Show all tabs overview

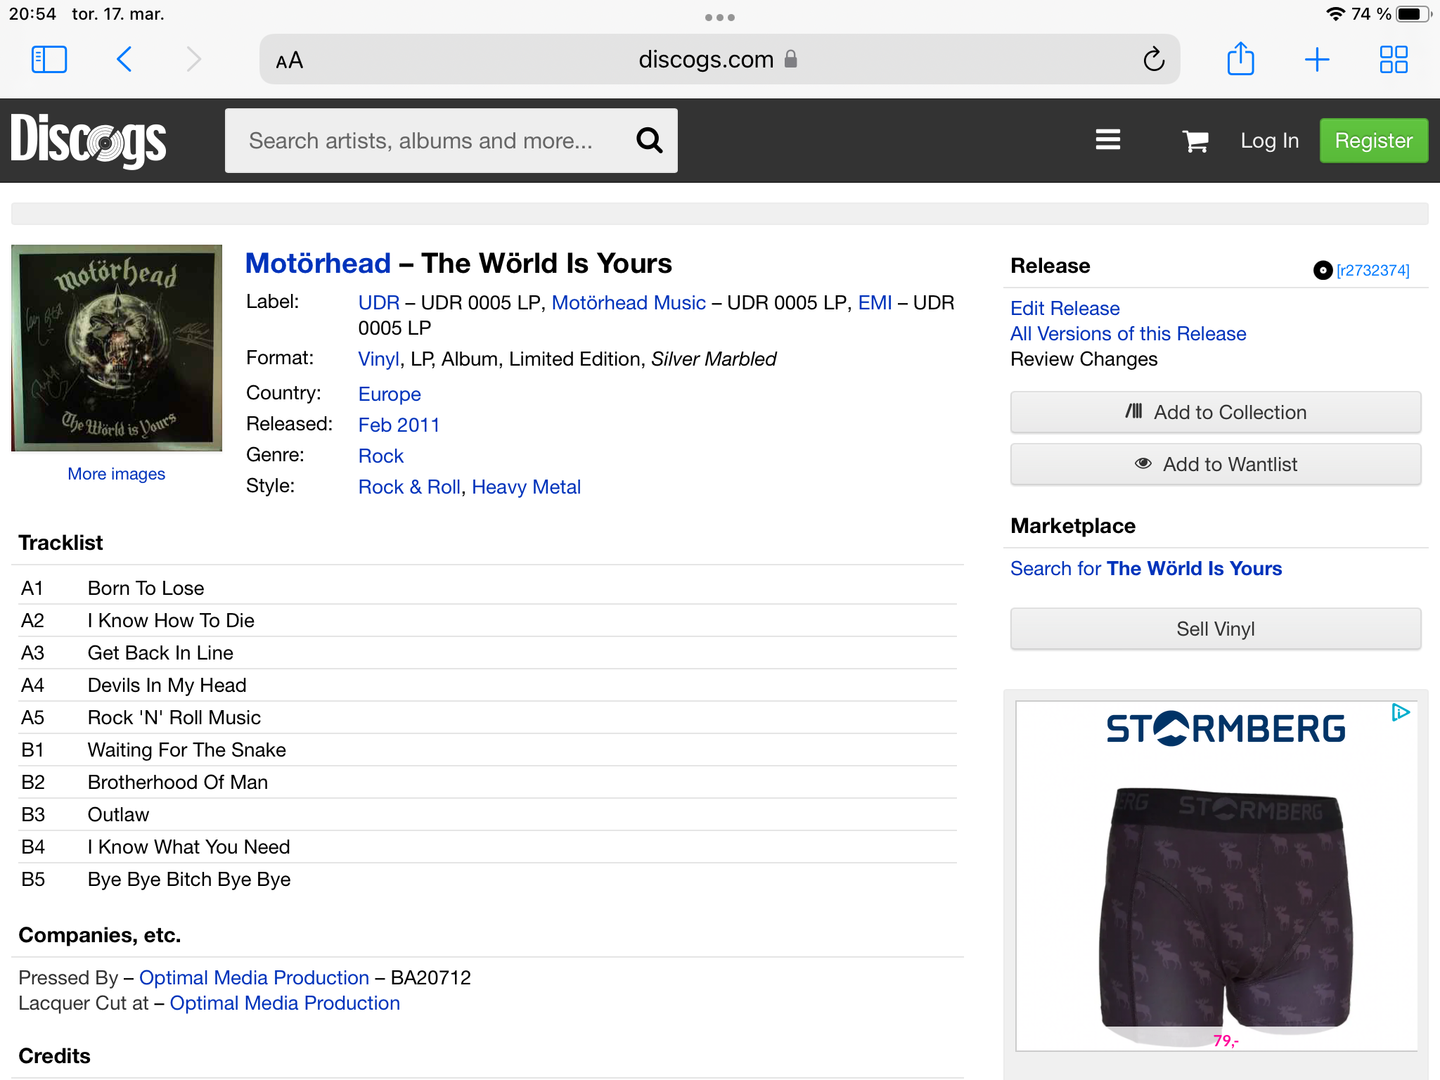click(x=1393, y=60)
